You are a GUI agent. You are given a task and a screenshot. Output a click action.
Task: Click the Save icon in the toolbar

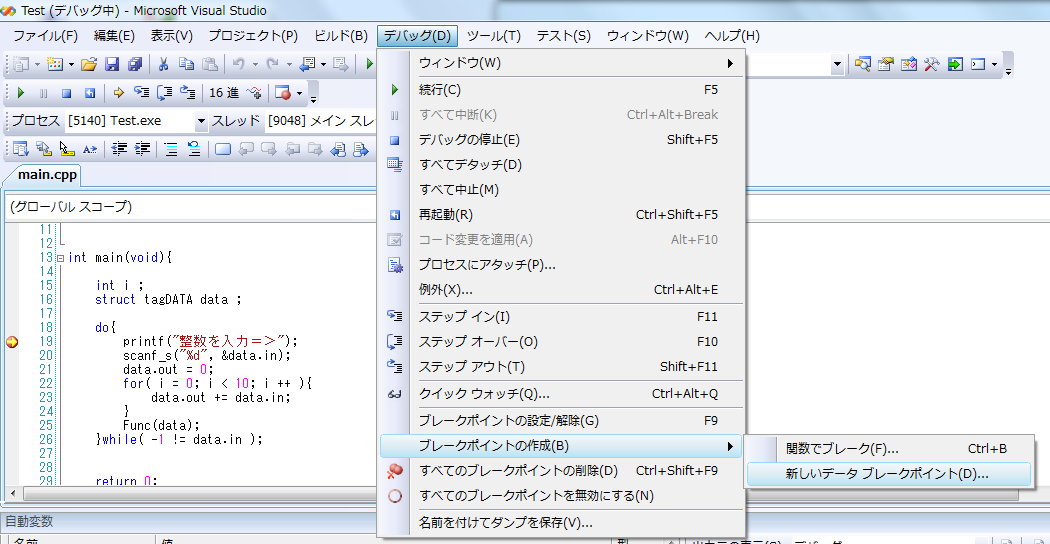[112, 64]
